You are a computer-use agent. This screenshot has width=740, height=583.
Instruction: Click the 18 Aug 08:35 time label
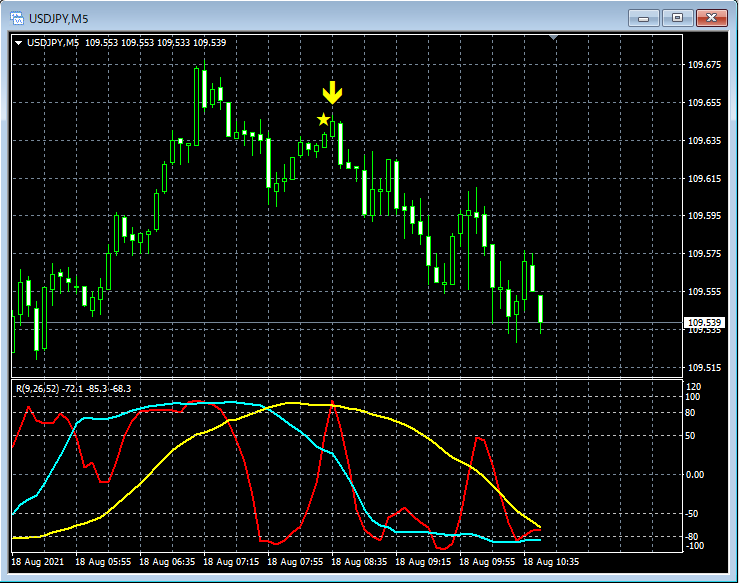[x=359, y=562]
